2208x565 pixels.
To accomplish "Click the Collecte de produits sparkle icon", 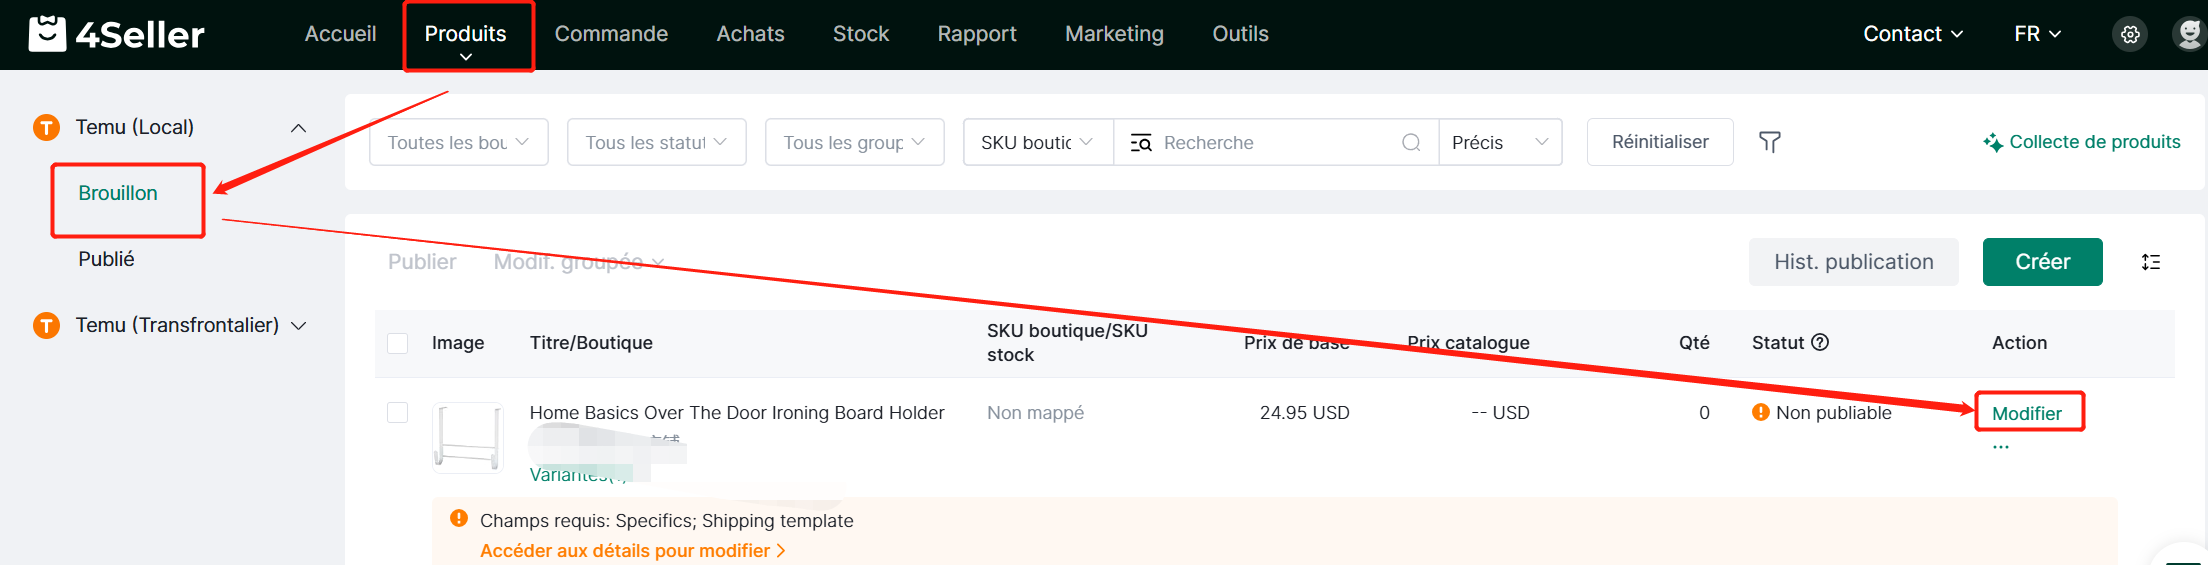I will coord(1993,142).
